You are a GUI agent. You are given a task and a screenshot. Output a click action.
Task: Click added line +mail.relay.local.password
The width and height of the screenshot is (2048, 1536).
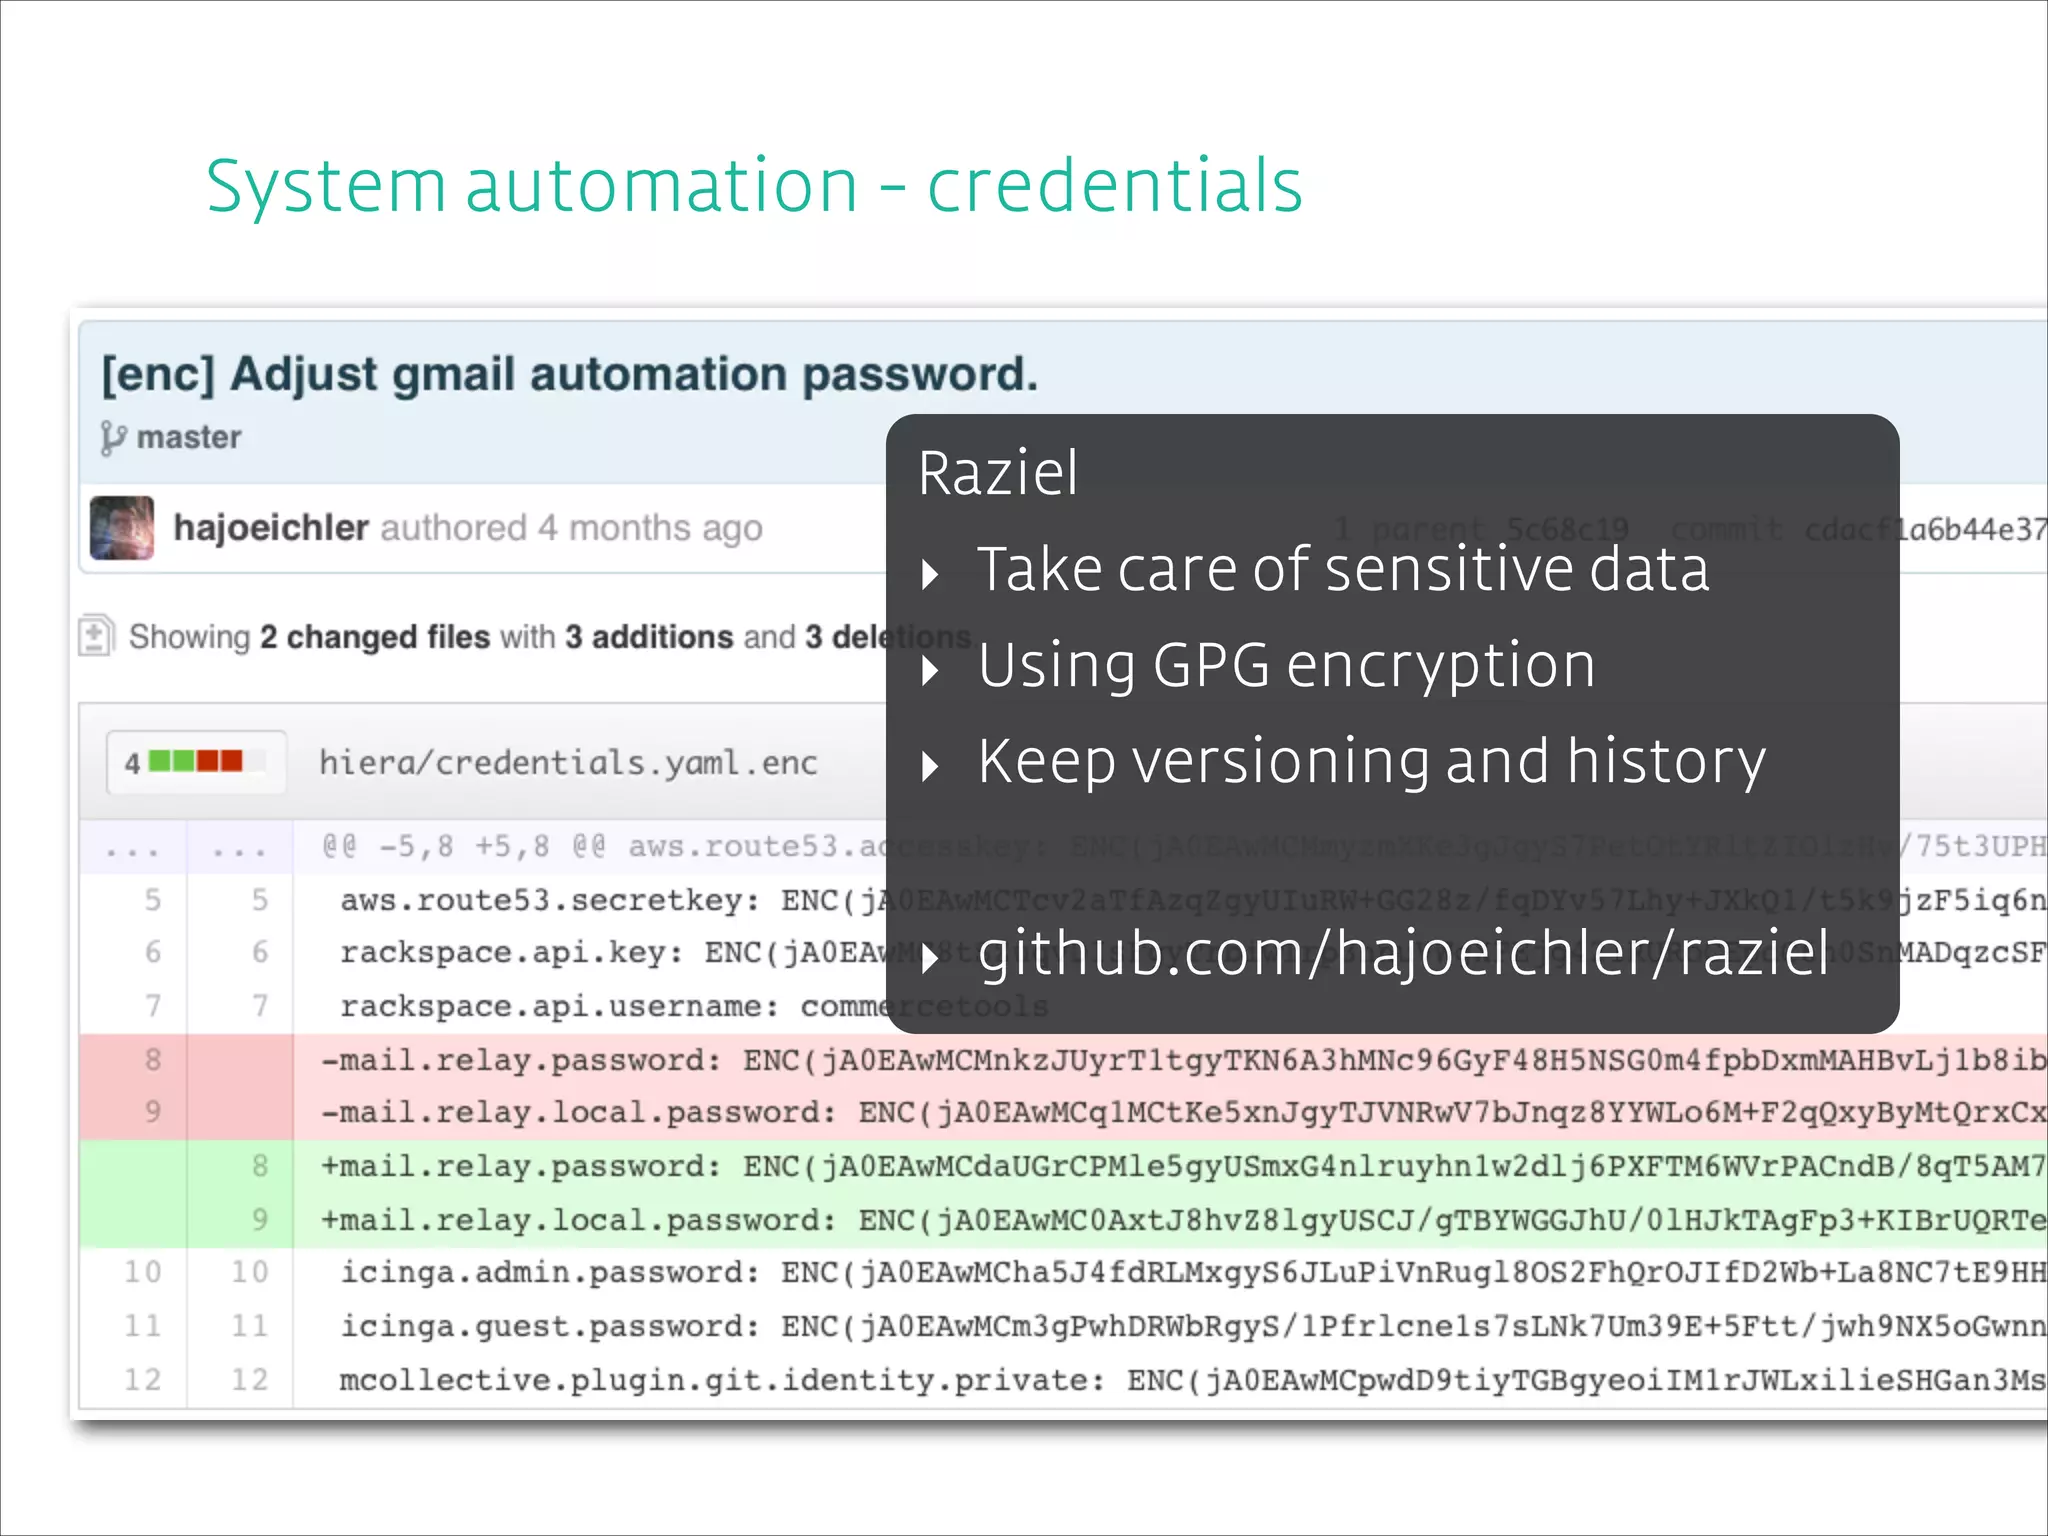tap(1170, 1220)
